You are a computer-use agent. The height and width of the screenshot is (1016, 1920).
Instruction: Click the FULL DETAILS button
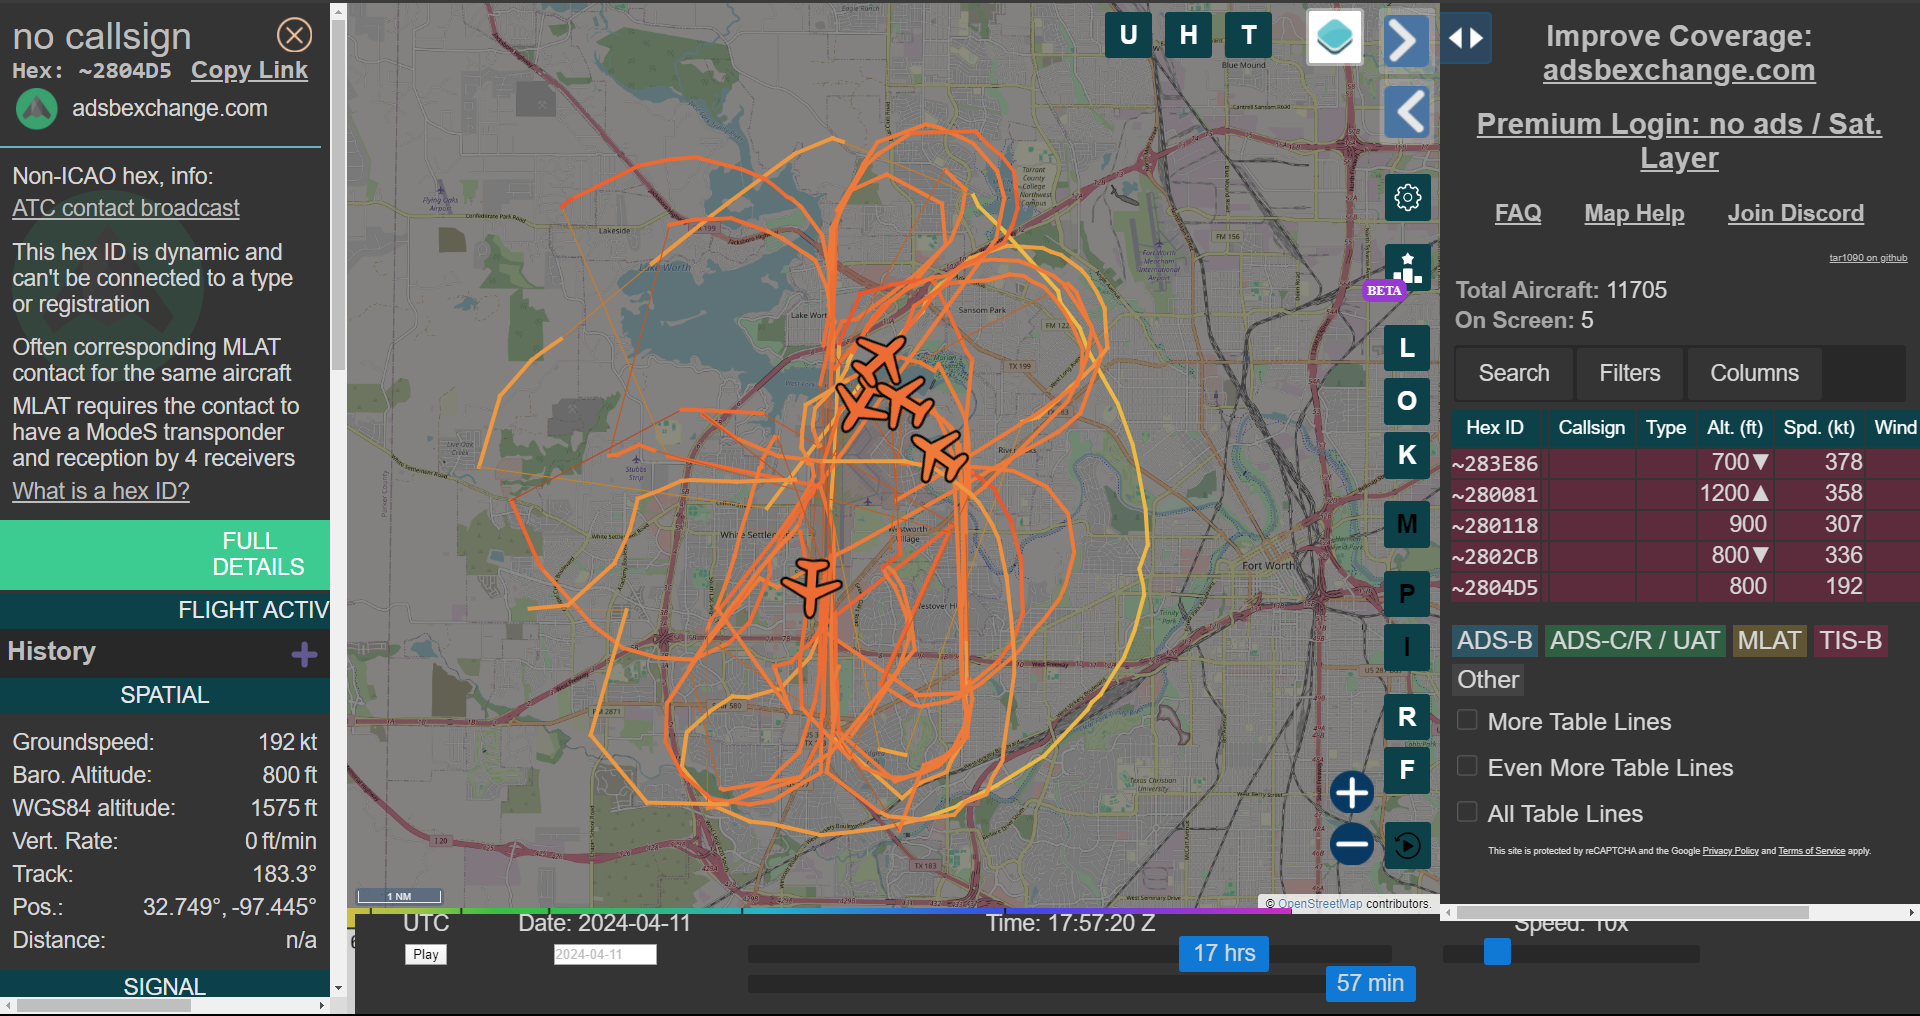pos(165,554)
